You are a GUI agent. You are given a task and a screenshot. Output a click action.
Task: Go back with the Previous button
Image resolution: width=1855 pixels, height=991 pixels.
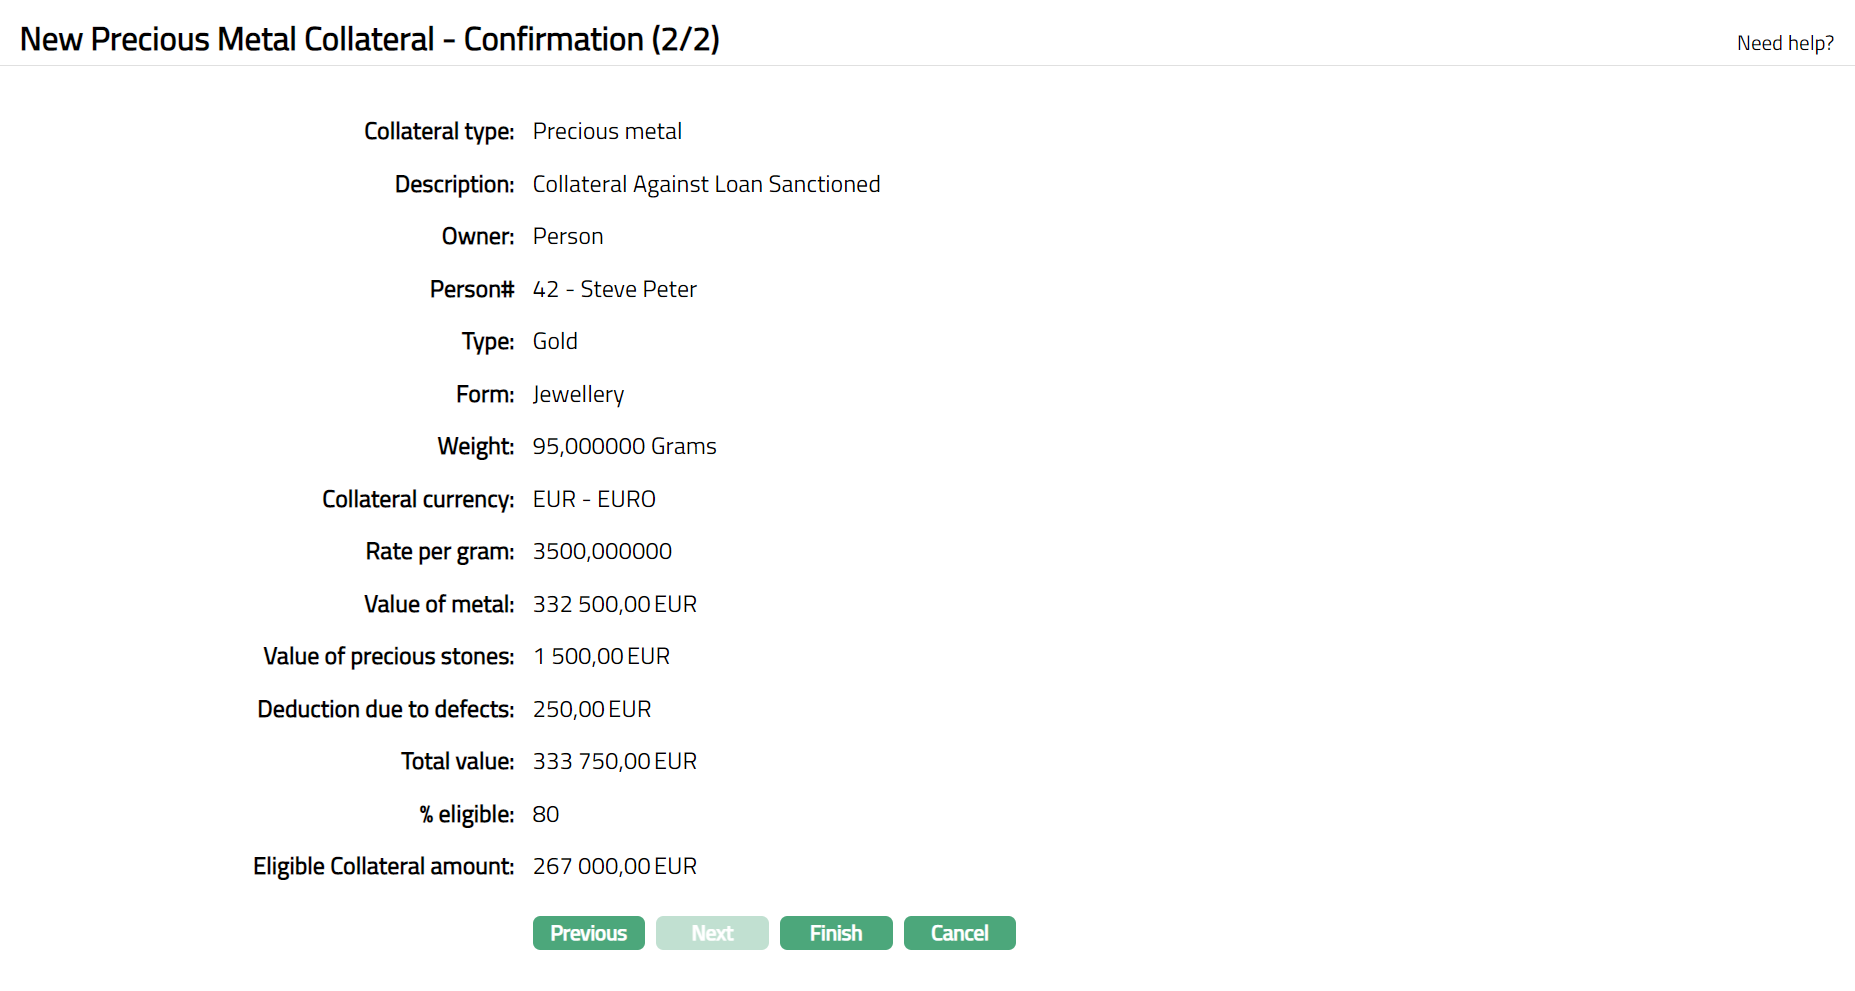[x=588, y=933]
